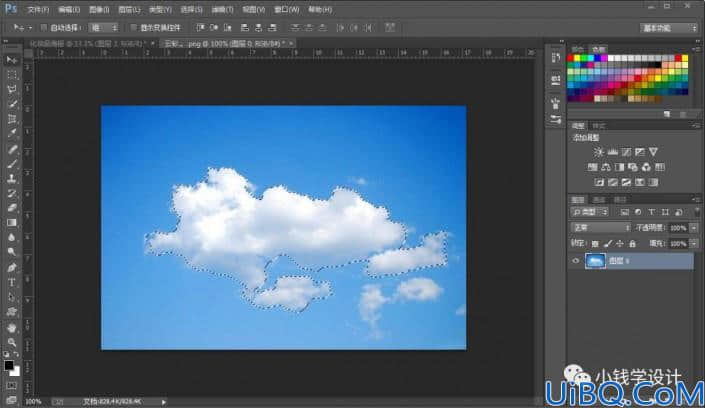The height and width of the screenshot is (408, 705).
Task: Open the 图像(I) menu
Action: click(x=99, y=9)
